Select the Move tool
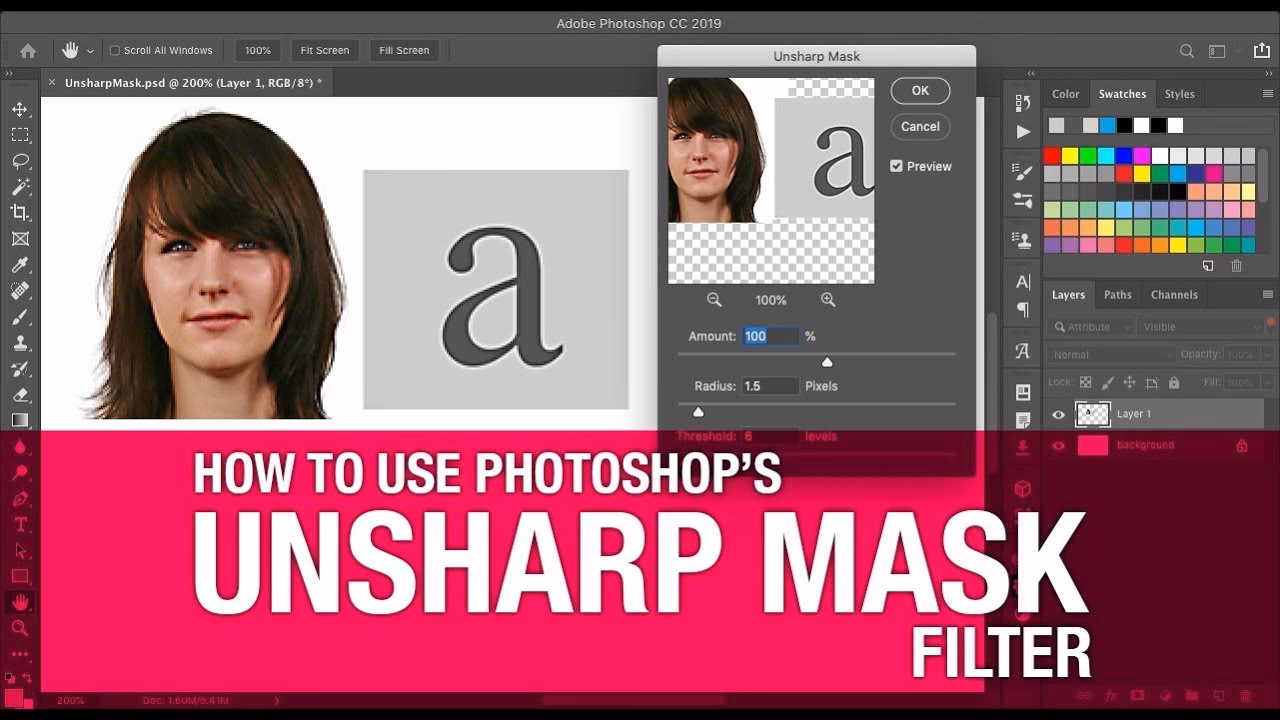Image resolution: width=1280 pixels, height=720 pixels. pos(20,108)
